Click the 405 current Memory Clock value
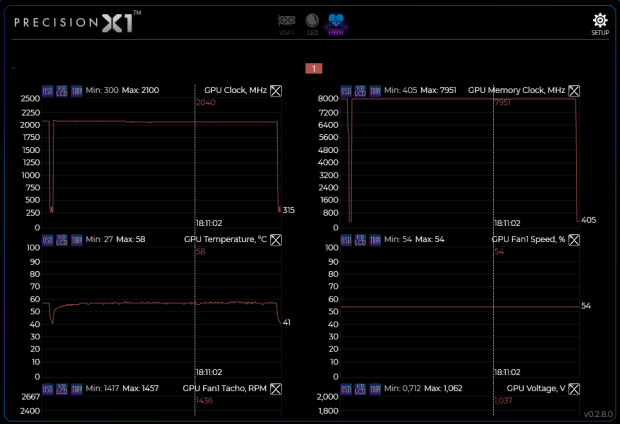 588,220
